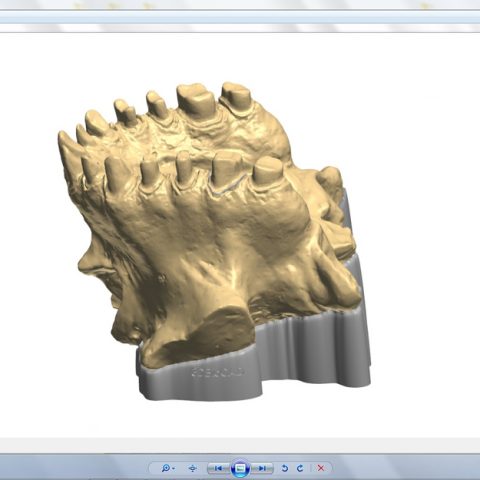This screenshot has width=480, height=480.
Task: Go to the next image
Action: 262,468
